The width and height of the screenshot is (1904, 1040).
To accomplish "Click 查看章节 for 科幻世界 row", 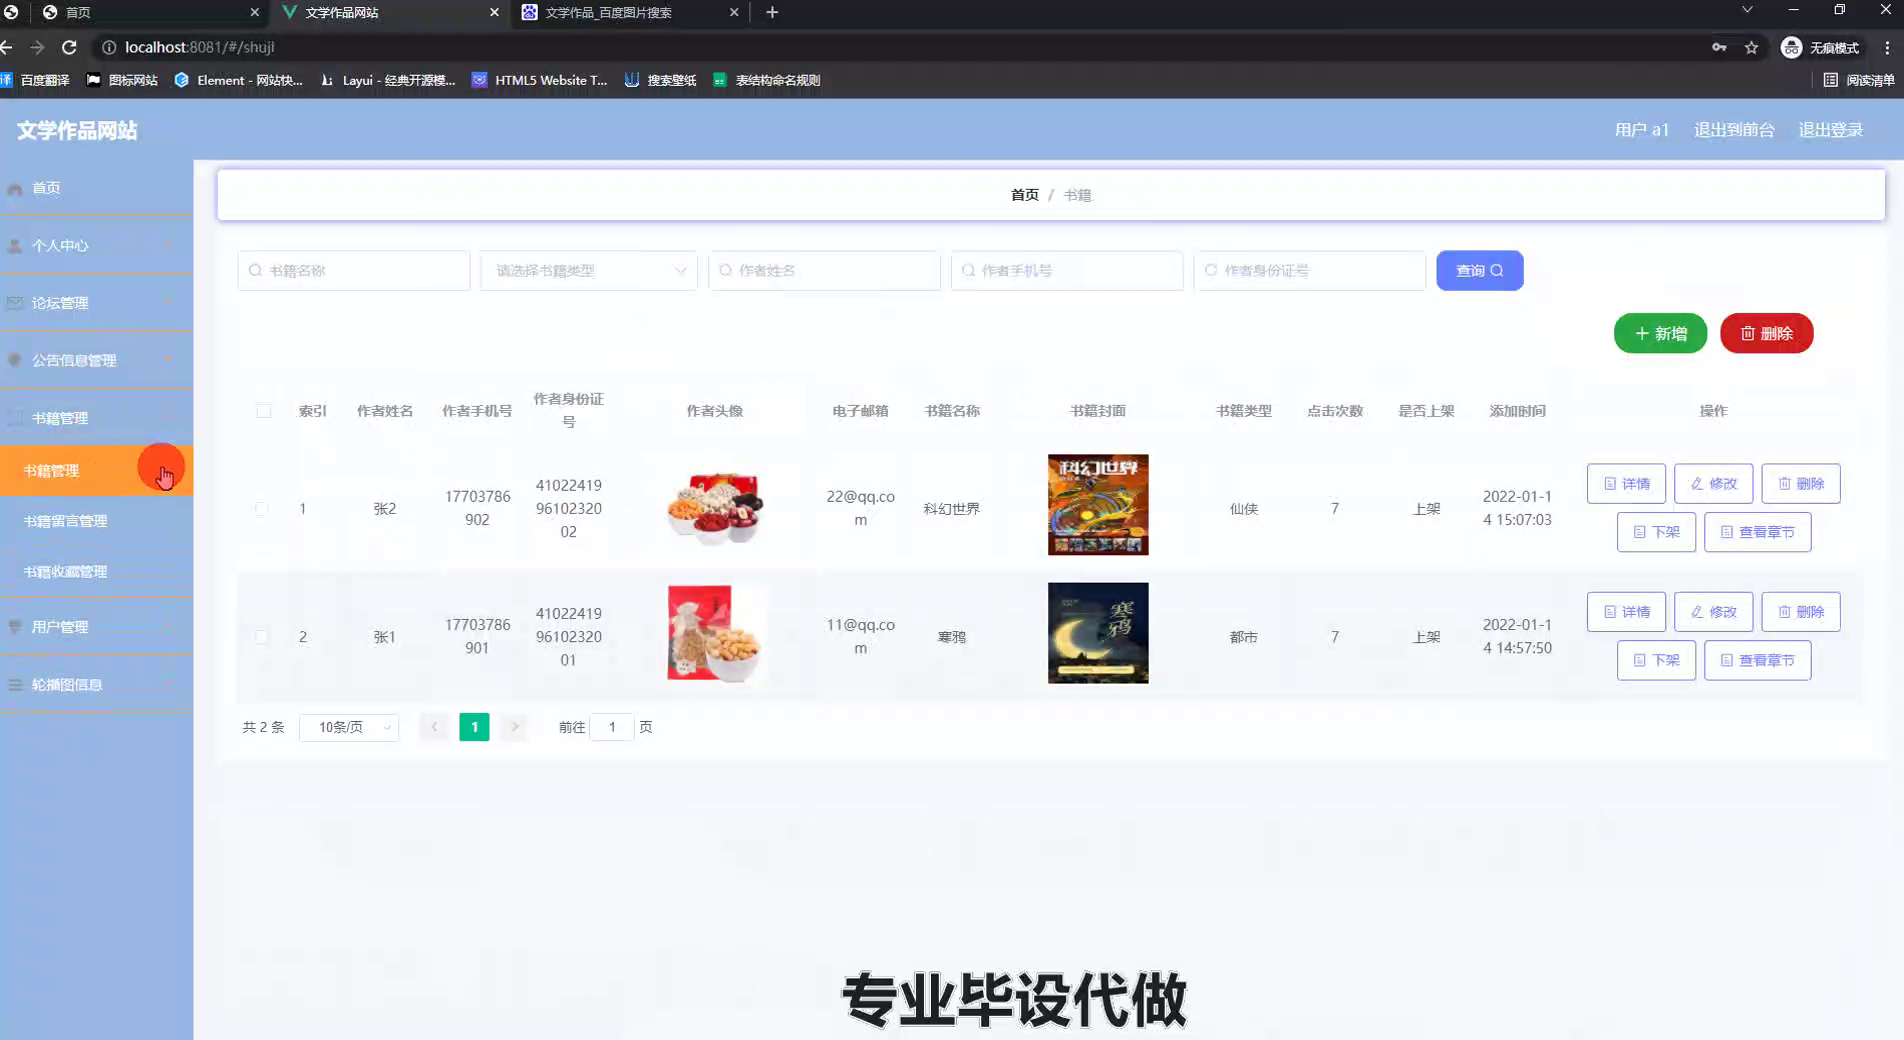I will pos(1757,532).
